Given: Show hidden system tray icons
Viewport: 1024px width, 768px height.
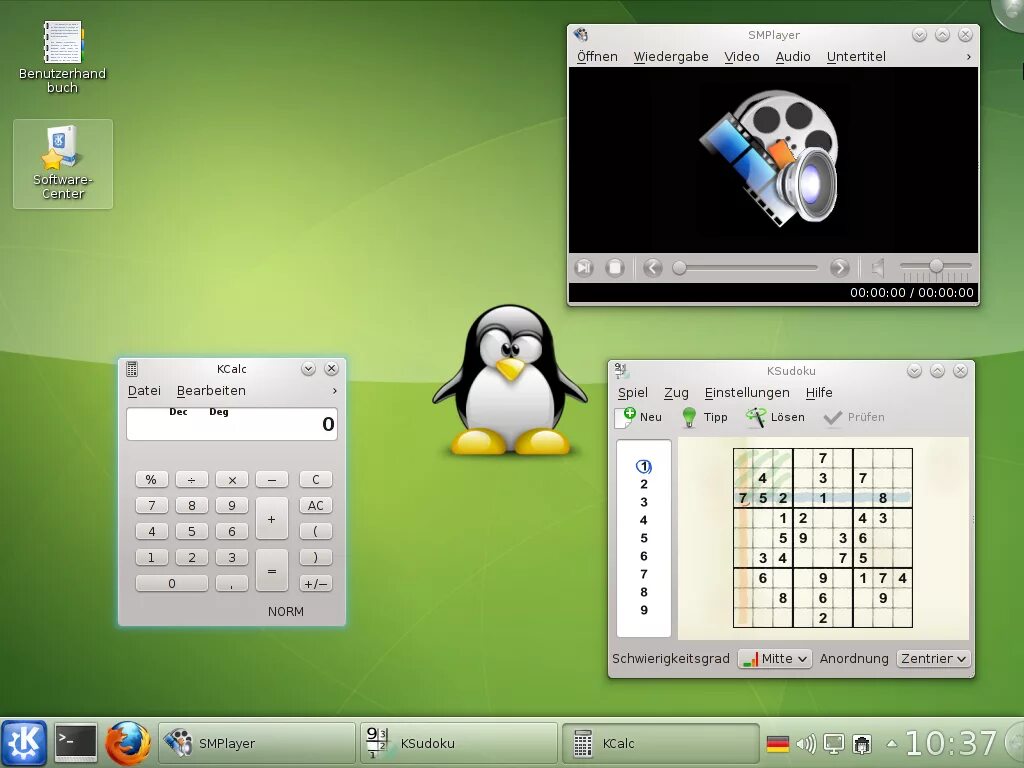Looking at the screenshot, I should [891, 743].
